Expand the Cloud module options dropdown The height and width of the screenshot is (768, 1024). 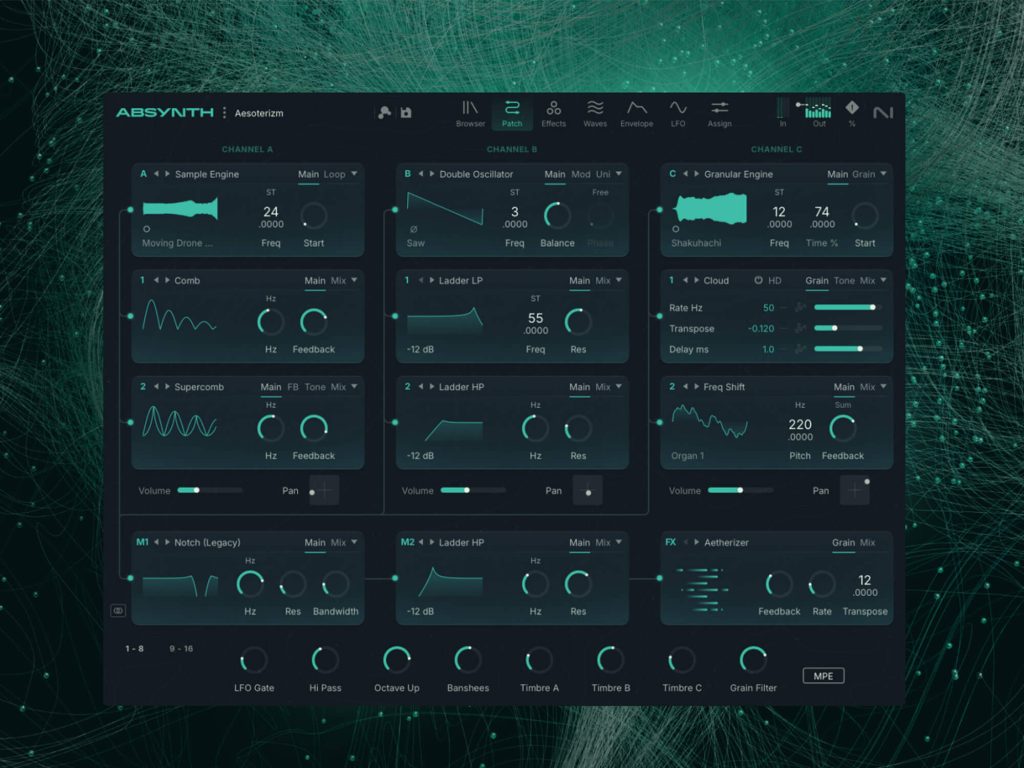883,280
